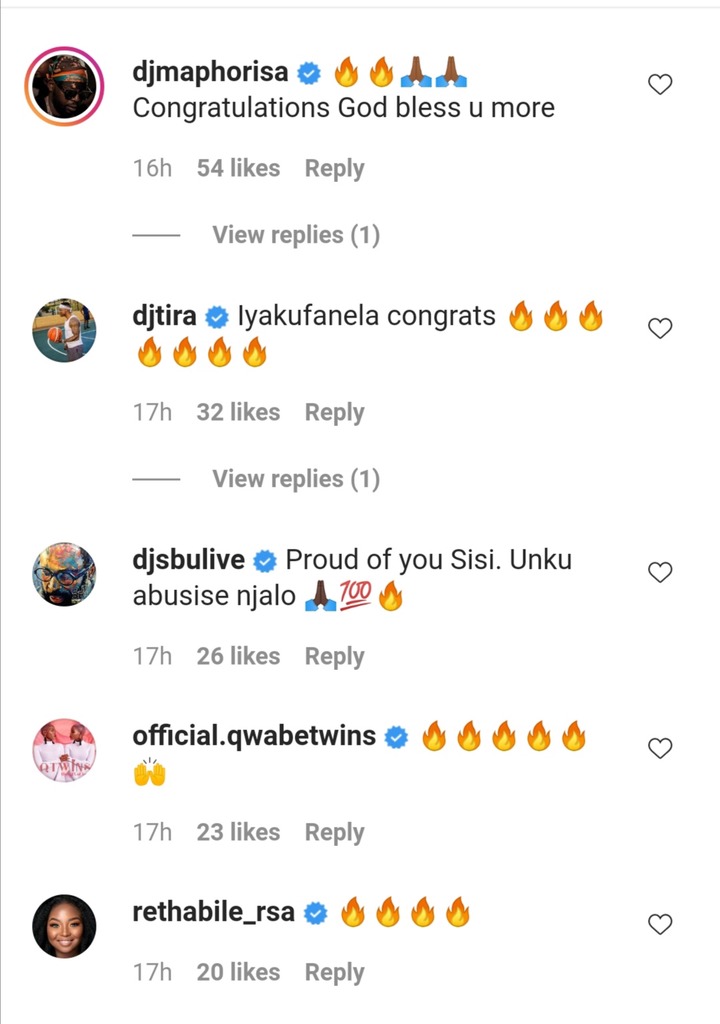
Task: Open djtira username link
Action: click(x=164, y=316)
